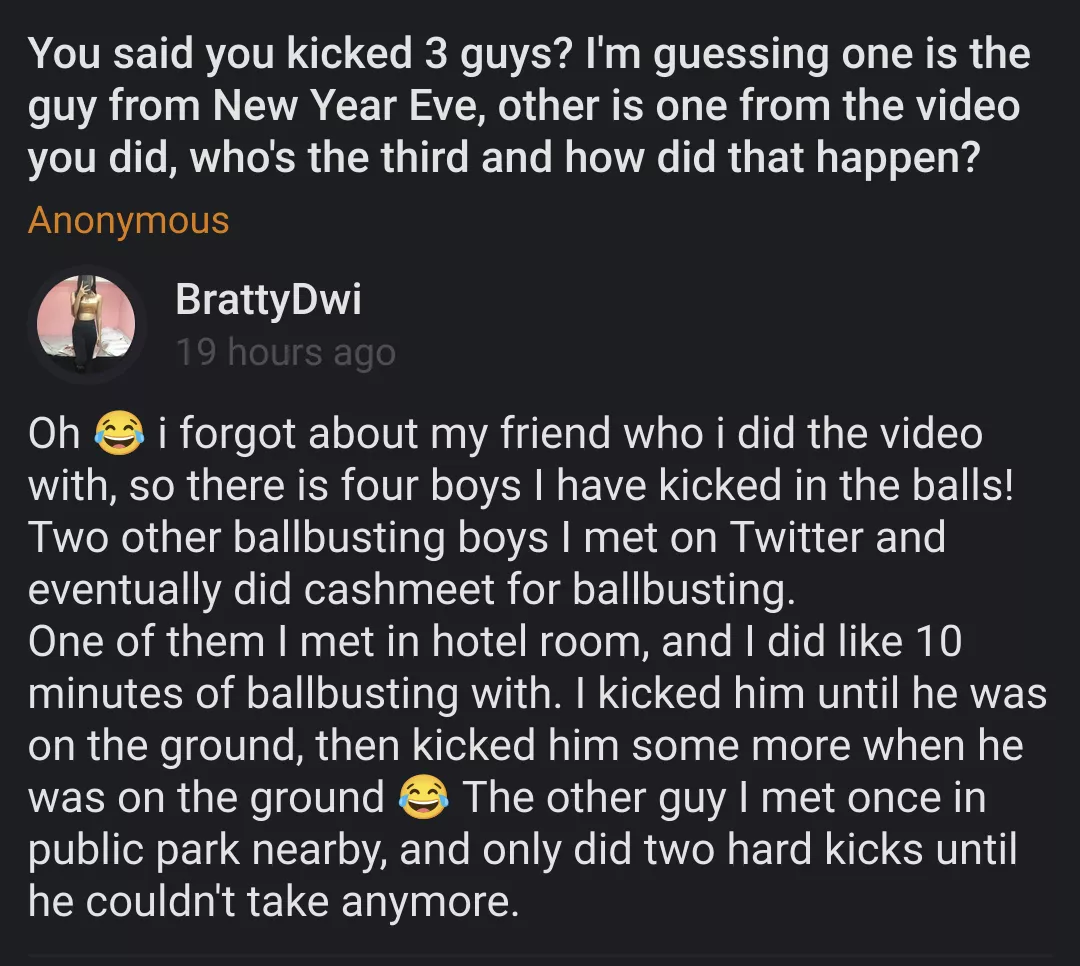1080x966 pixels.
Task: Select the question line starting "You said you kicked"
Action: tap(528, 54)
